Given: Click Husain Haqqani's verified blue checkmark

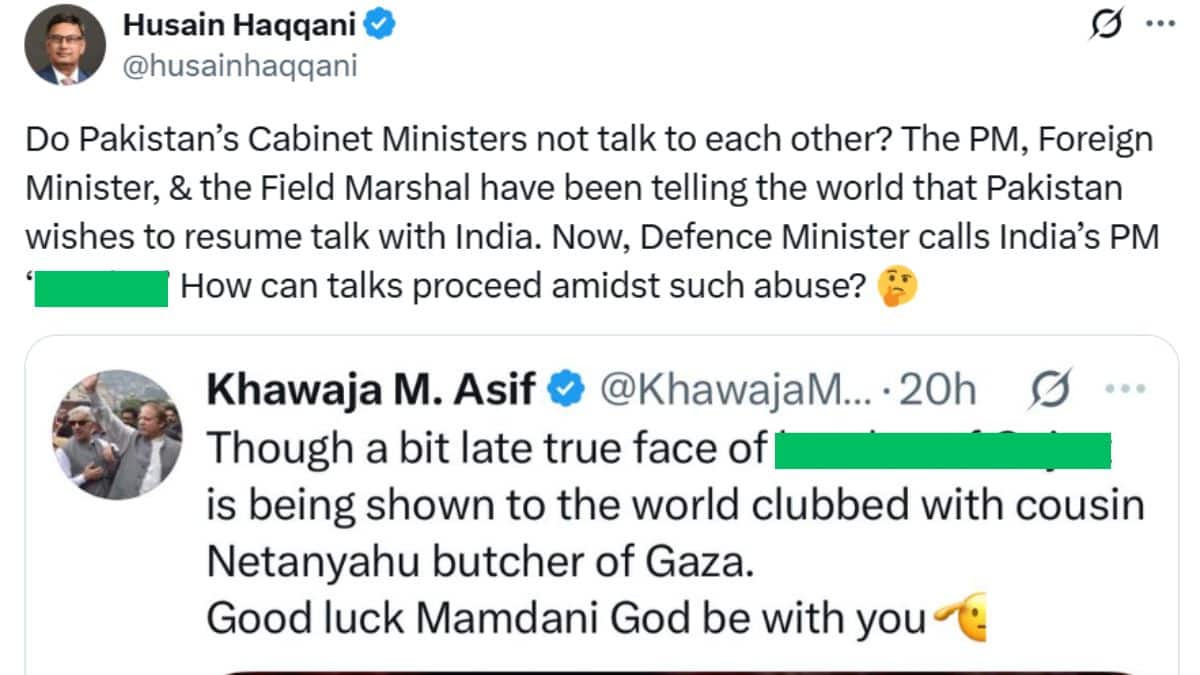Looking at the screenshot, I should pos(380,25).
